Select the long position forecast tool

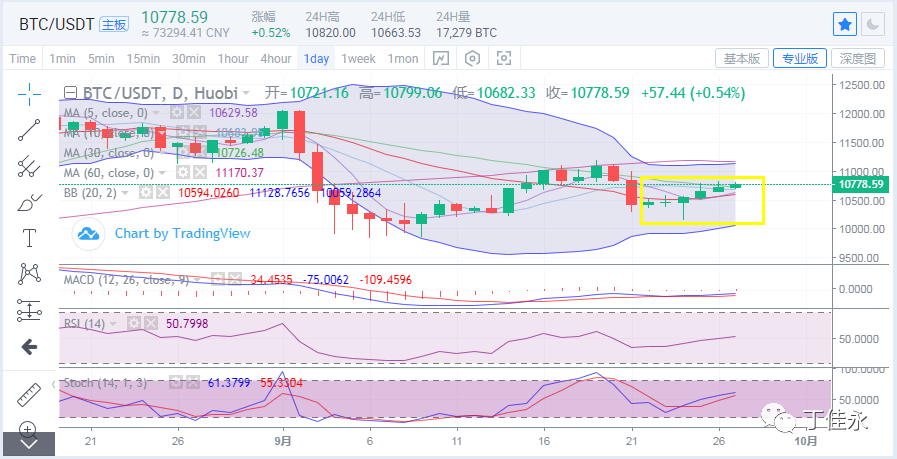click(29, 310)
